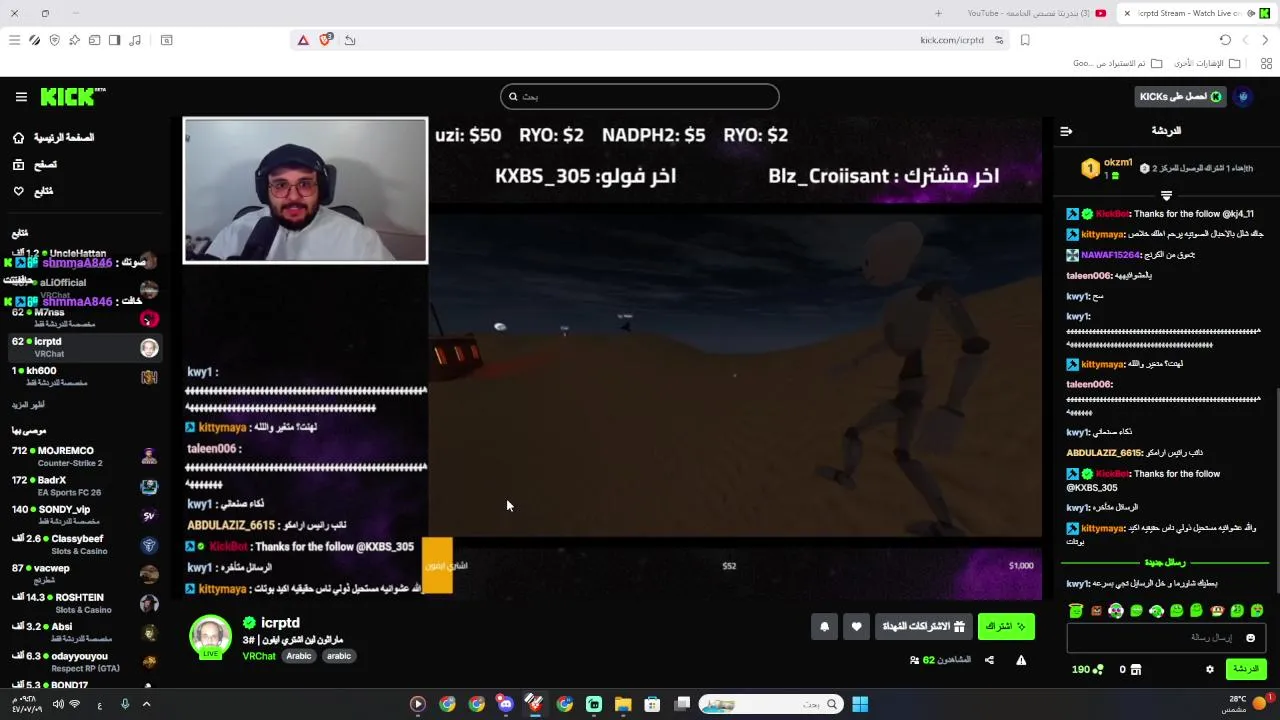
Task: Focus the Kick search box
Action: pyautogui.click(x=640, y=97)
